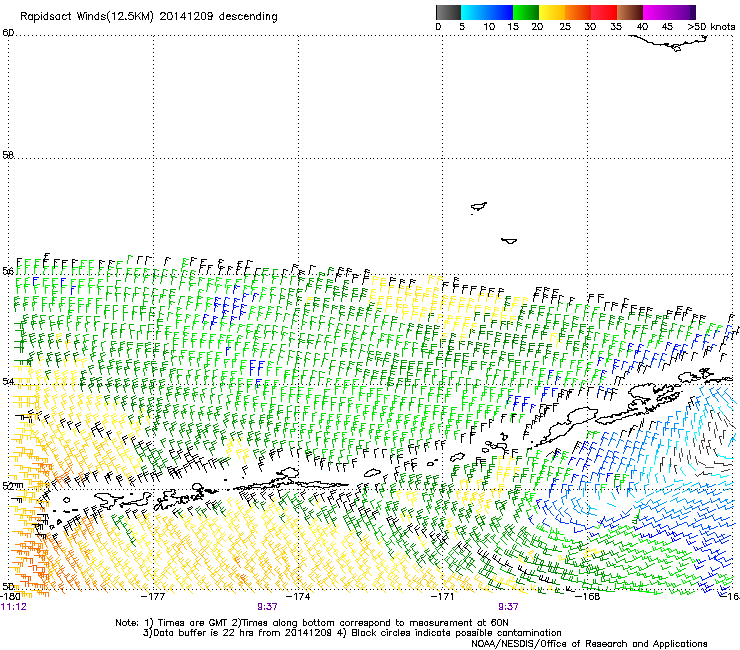This screenshot has height=650, width=740.
Task: Click the purple '11:12' time label
Action: click(14, 607)
